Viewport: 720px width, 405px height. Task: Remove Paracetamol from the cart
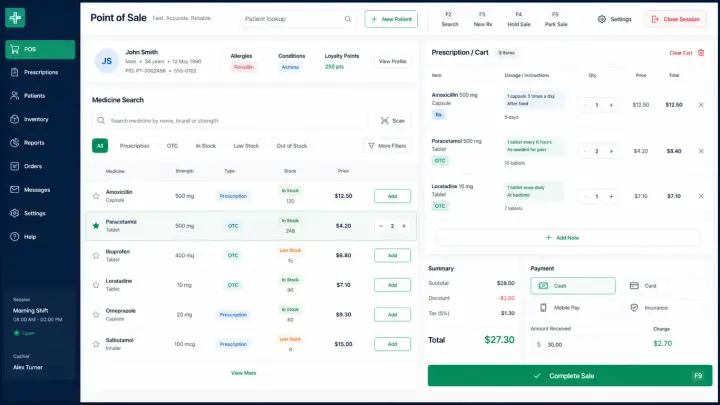point(701,151)
